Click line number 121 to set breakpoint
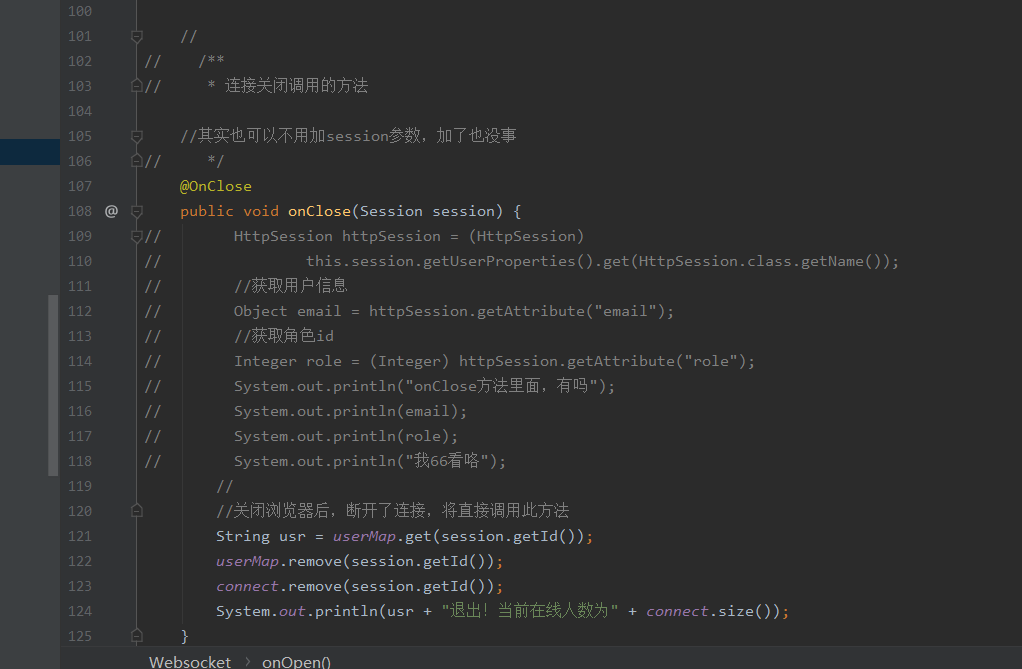The width and height of the screenshot is (1022, 669). coord(80,537)
